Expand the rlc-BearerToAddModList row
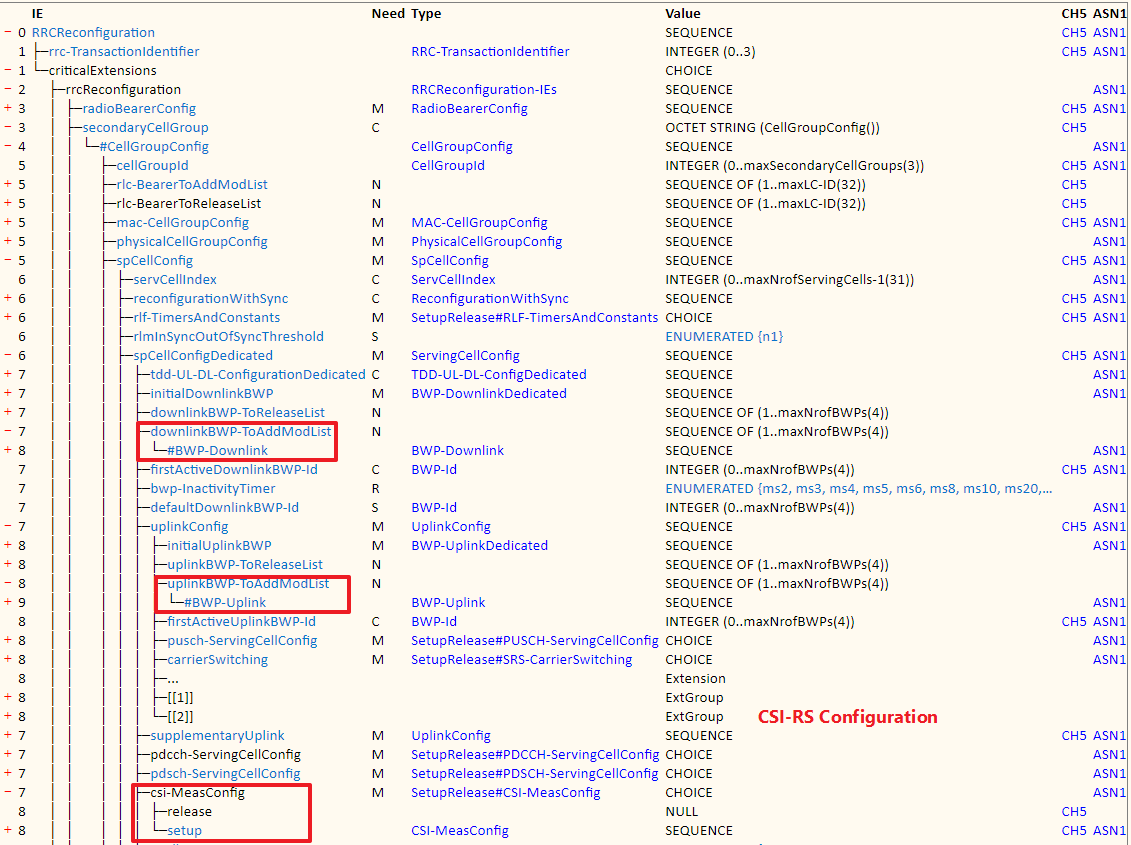This screenshot has height=845, width=1131. click(x=8, y=185)
